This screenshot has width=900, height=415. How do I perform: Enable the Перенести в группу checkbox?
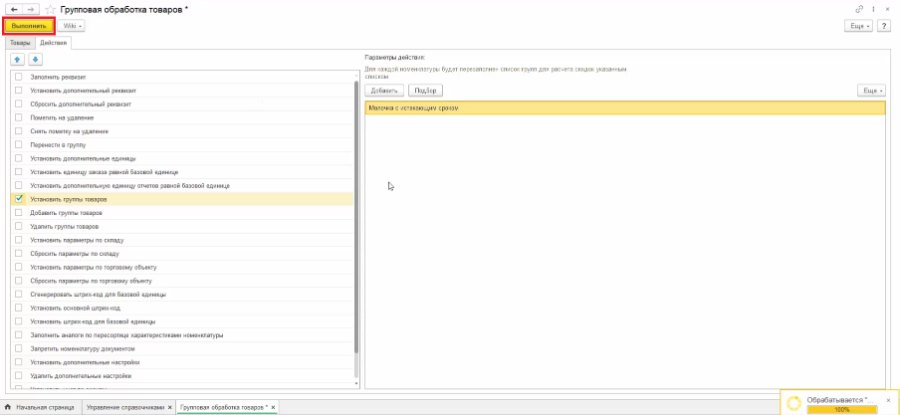[x=20, y=145]
